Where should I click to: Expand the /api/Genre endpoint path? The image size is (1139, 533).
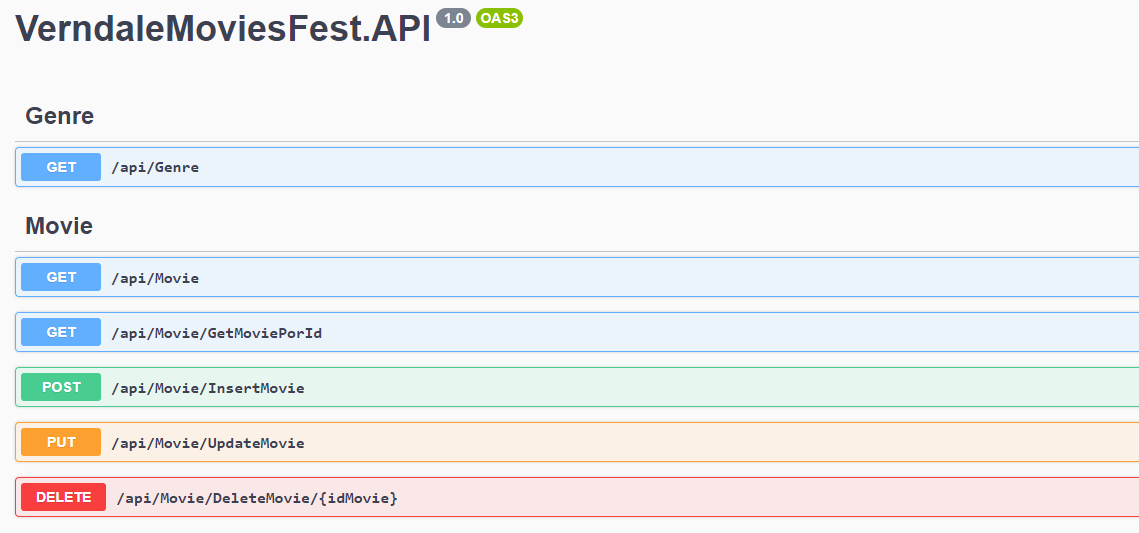pyautogui.click(x=155, y=167)
